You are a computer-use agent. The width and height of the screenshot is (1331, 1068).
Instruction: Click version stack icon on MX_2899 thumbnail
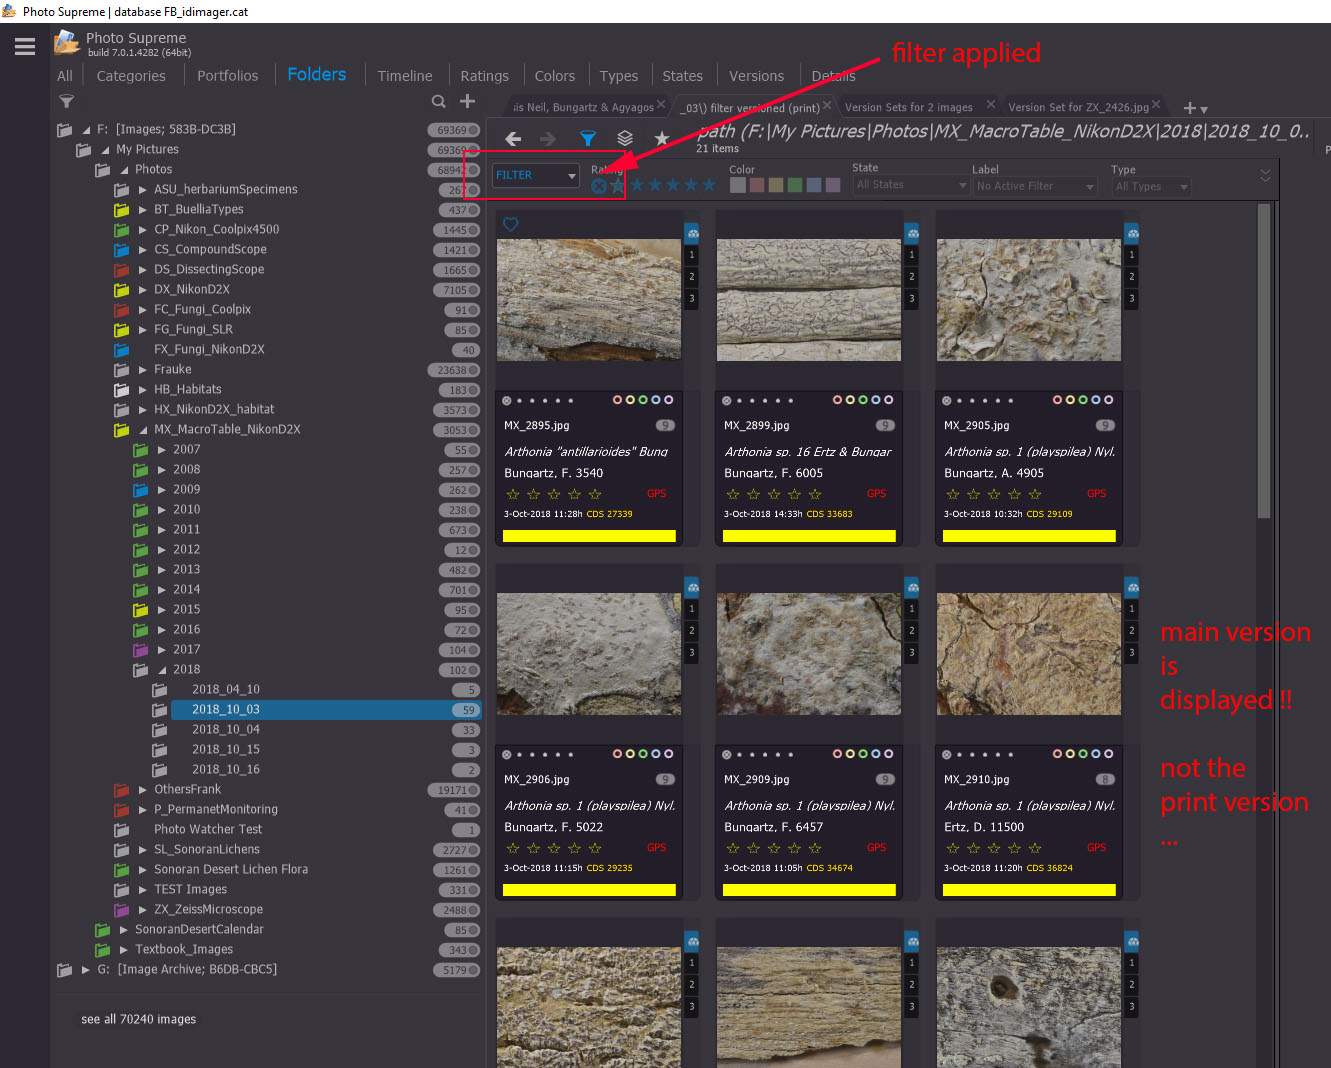point(912,233)
